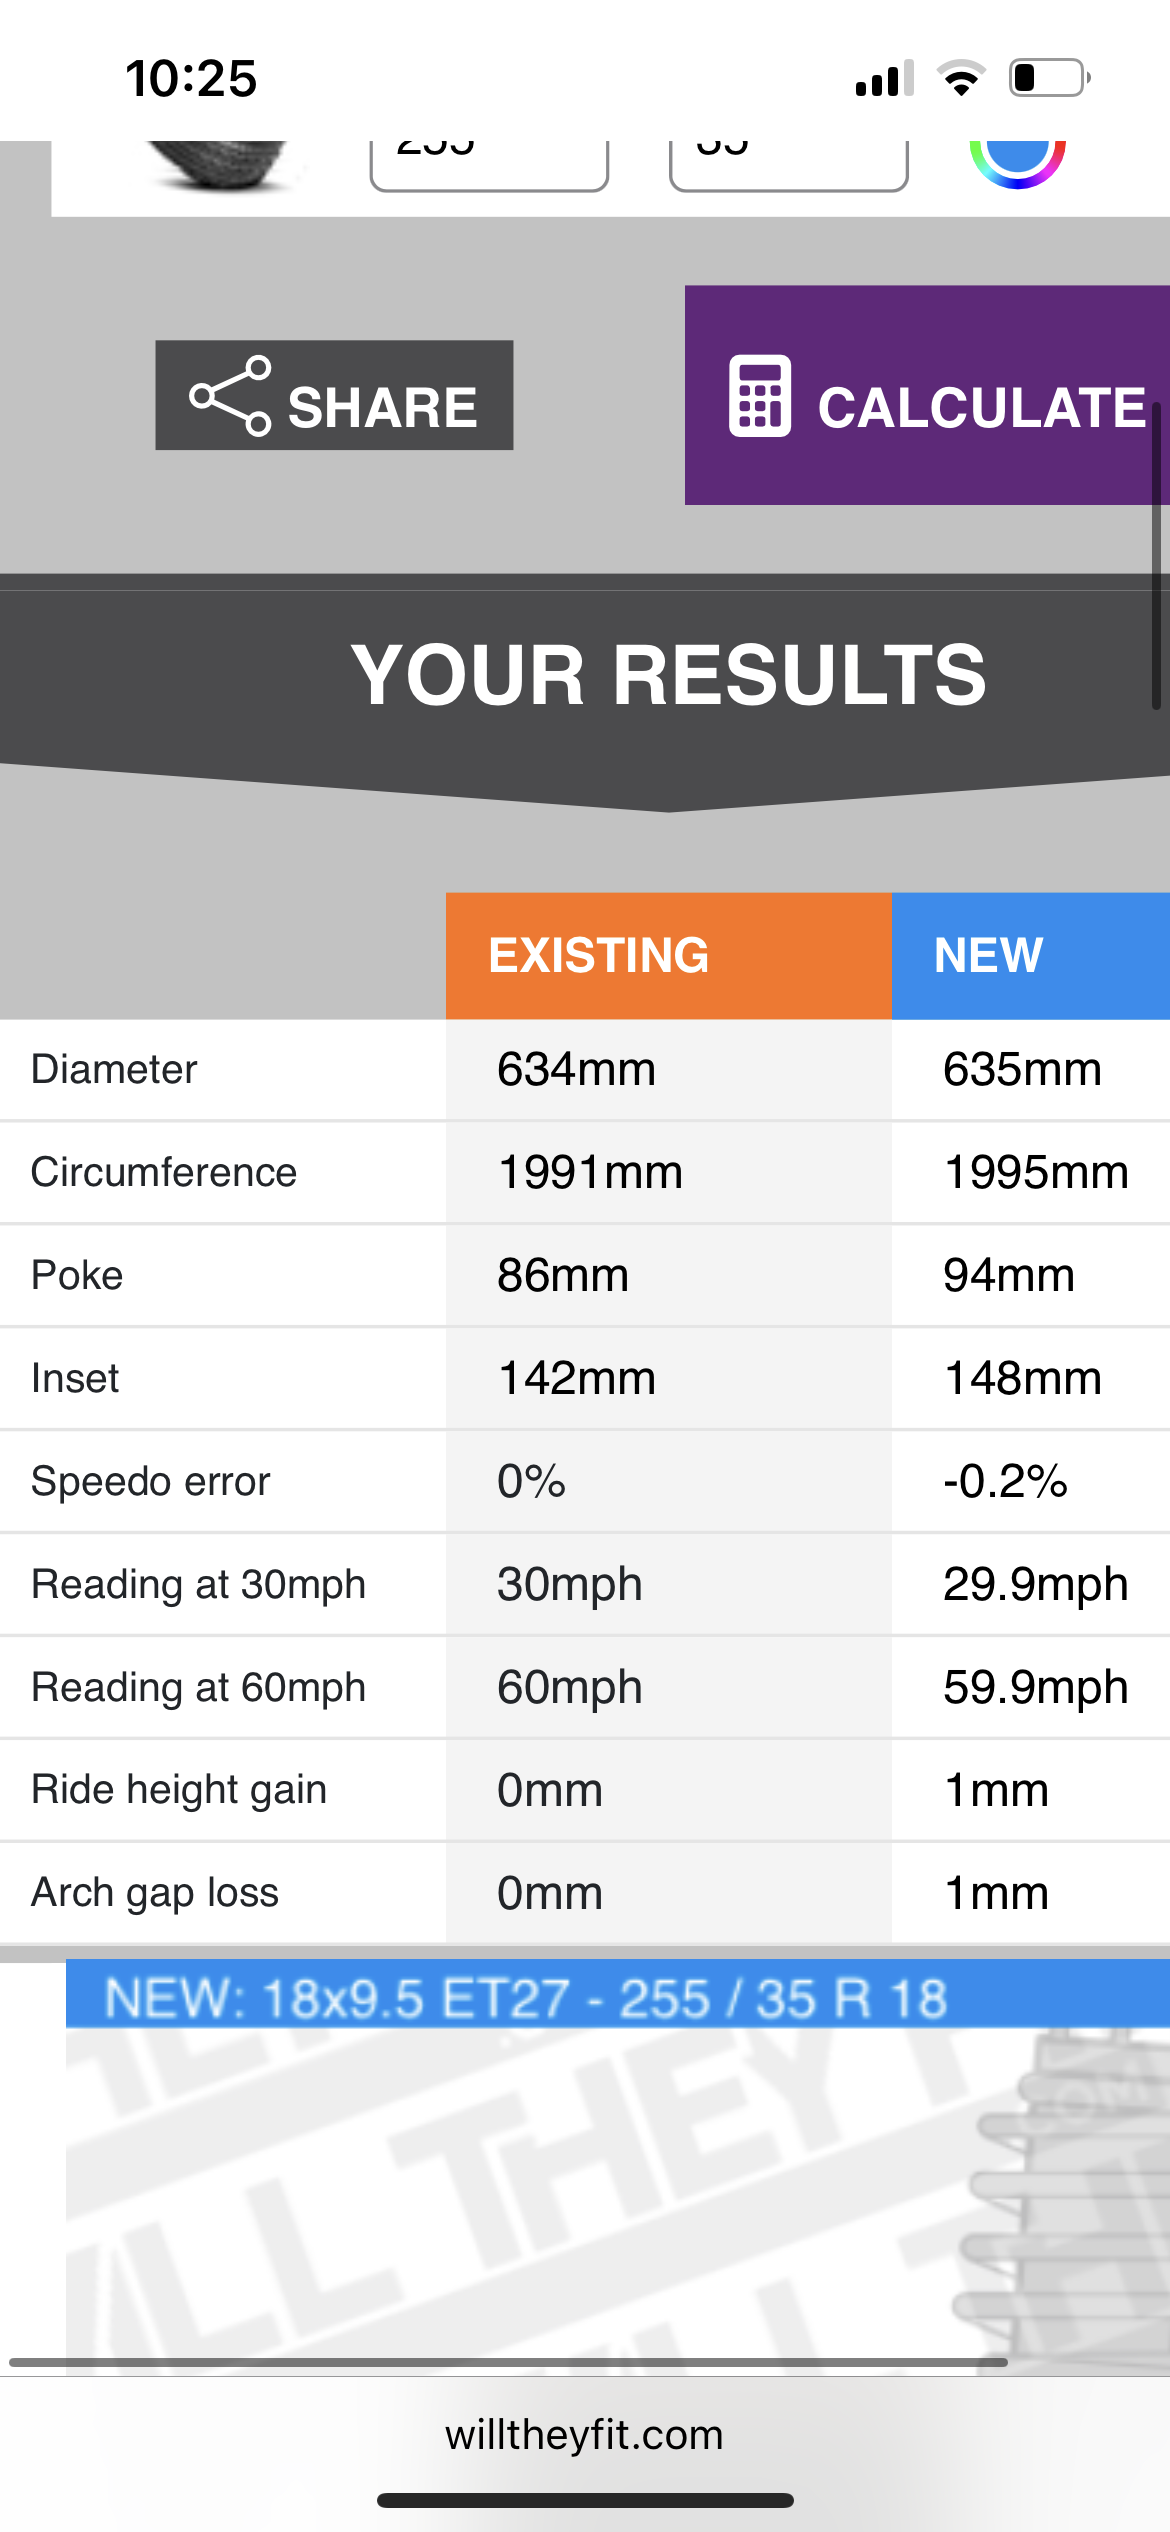This screenshot has width=1170, height=2532.
Task: Tap the share network icon
Action: 230,396
